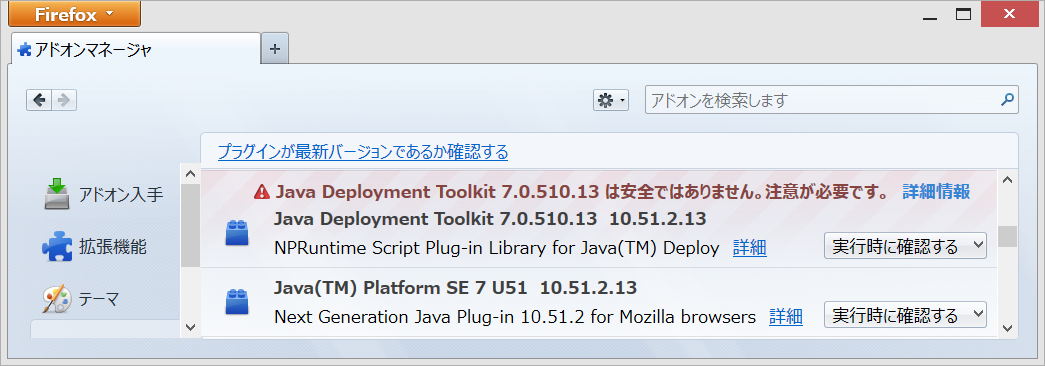Click the search magnifier icon
Screen dimensions: 1045x366
1007,100
